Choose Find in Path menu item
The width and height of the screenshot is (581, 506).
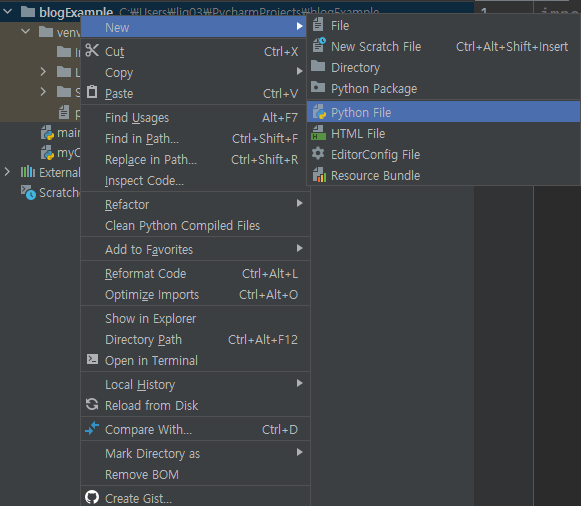point(195,139)
